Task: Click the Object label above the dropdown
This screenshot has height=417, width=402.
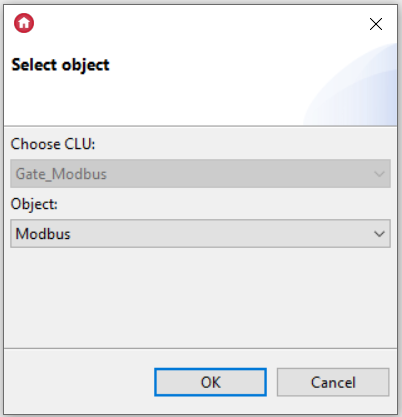Action: 34,204
